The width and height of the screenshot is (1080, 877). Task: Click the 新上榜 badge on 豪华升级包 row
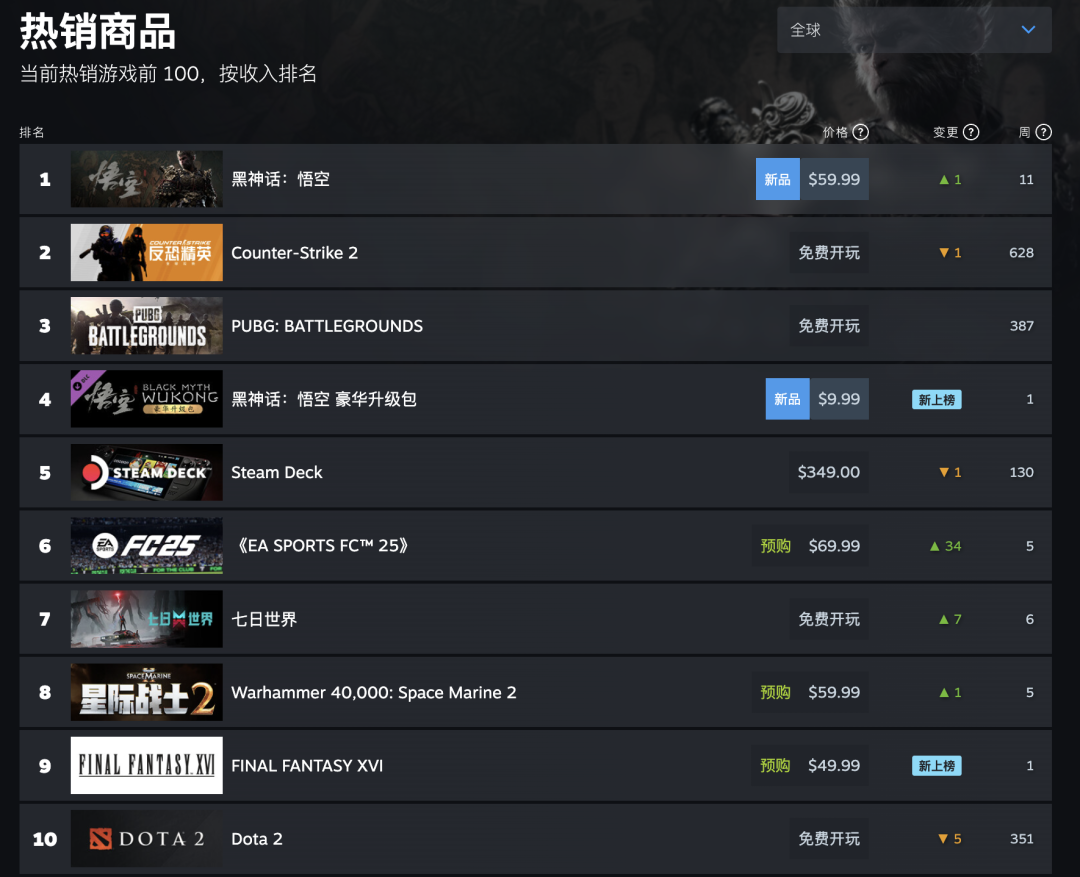[937, 400]
